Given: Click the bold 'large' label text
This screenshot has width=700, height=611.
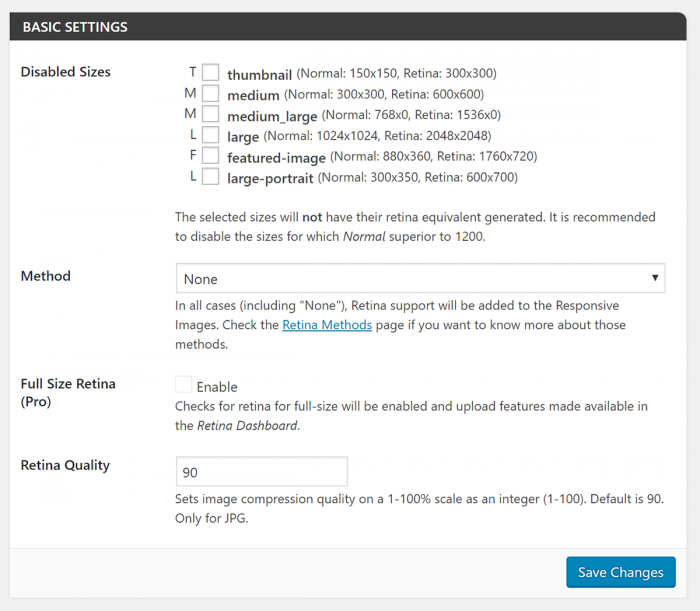Looking at the screenshot, I should (x=243, y=136).
